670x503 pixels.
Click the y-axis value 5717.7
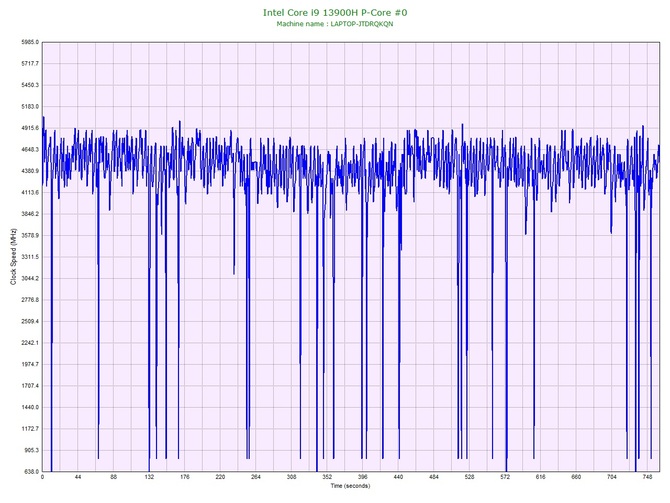[x=30, y=64]
